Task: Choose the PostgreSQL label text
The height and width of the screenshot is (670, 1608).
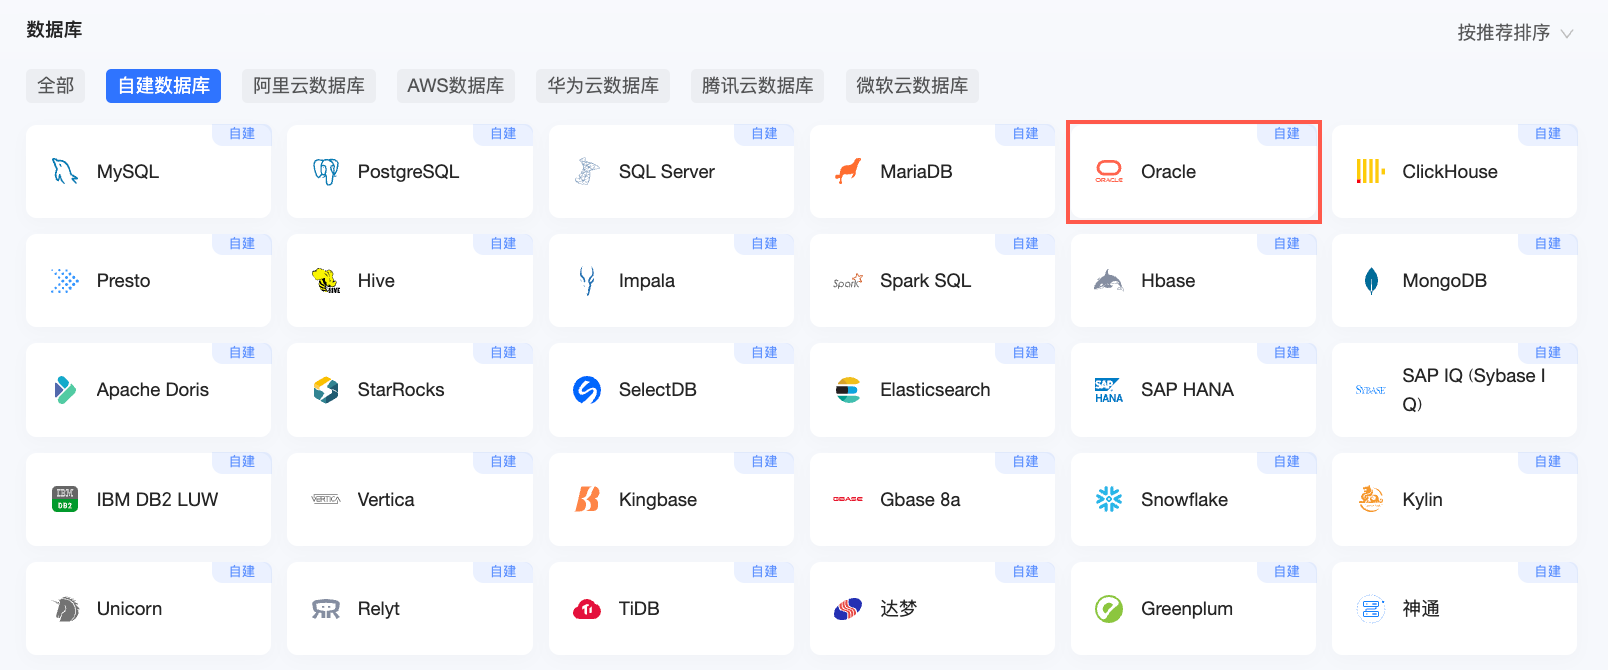Action: [408, 171]
